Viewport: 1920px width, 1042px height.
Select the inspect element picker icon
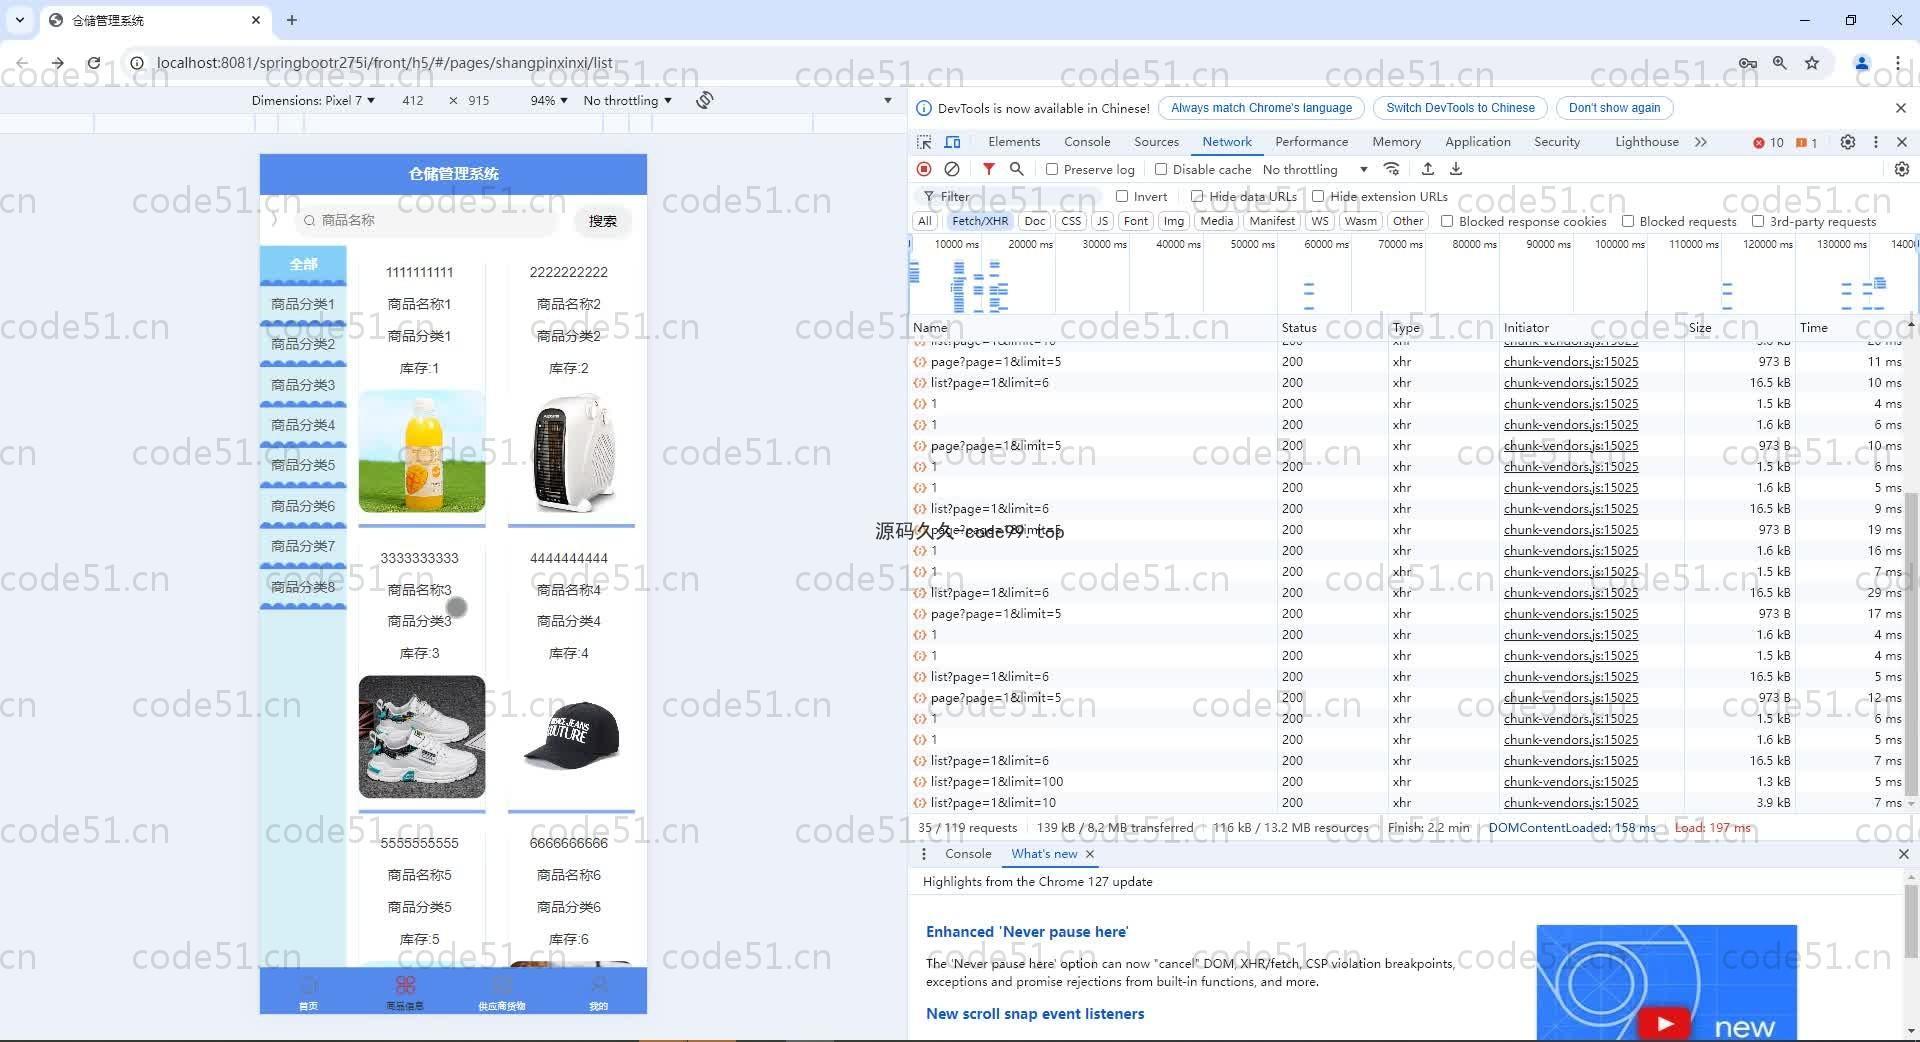tap(924, 142)
